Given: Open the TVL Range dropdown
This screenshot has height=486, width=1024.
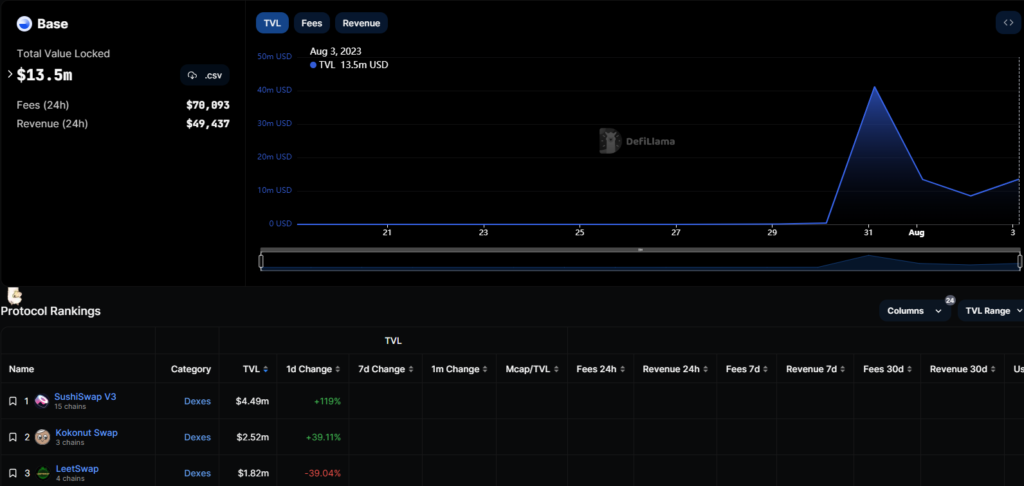Looking at the screenshot, I should click(x=992, y=311).
